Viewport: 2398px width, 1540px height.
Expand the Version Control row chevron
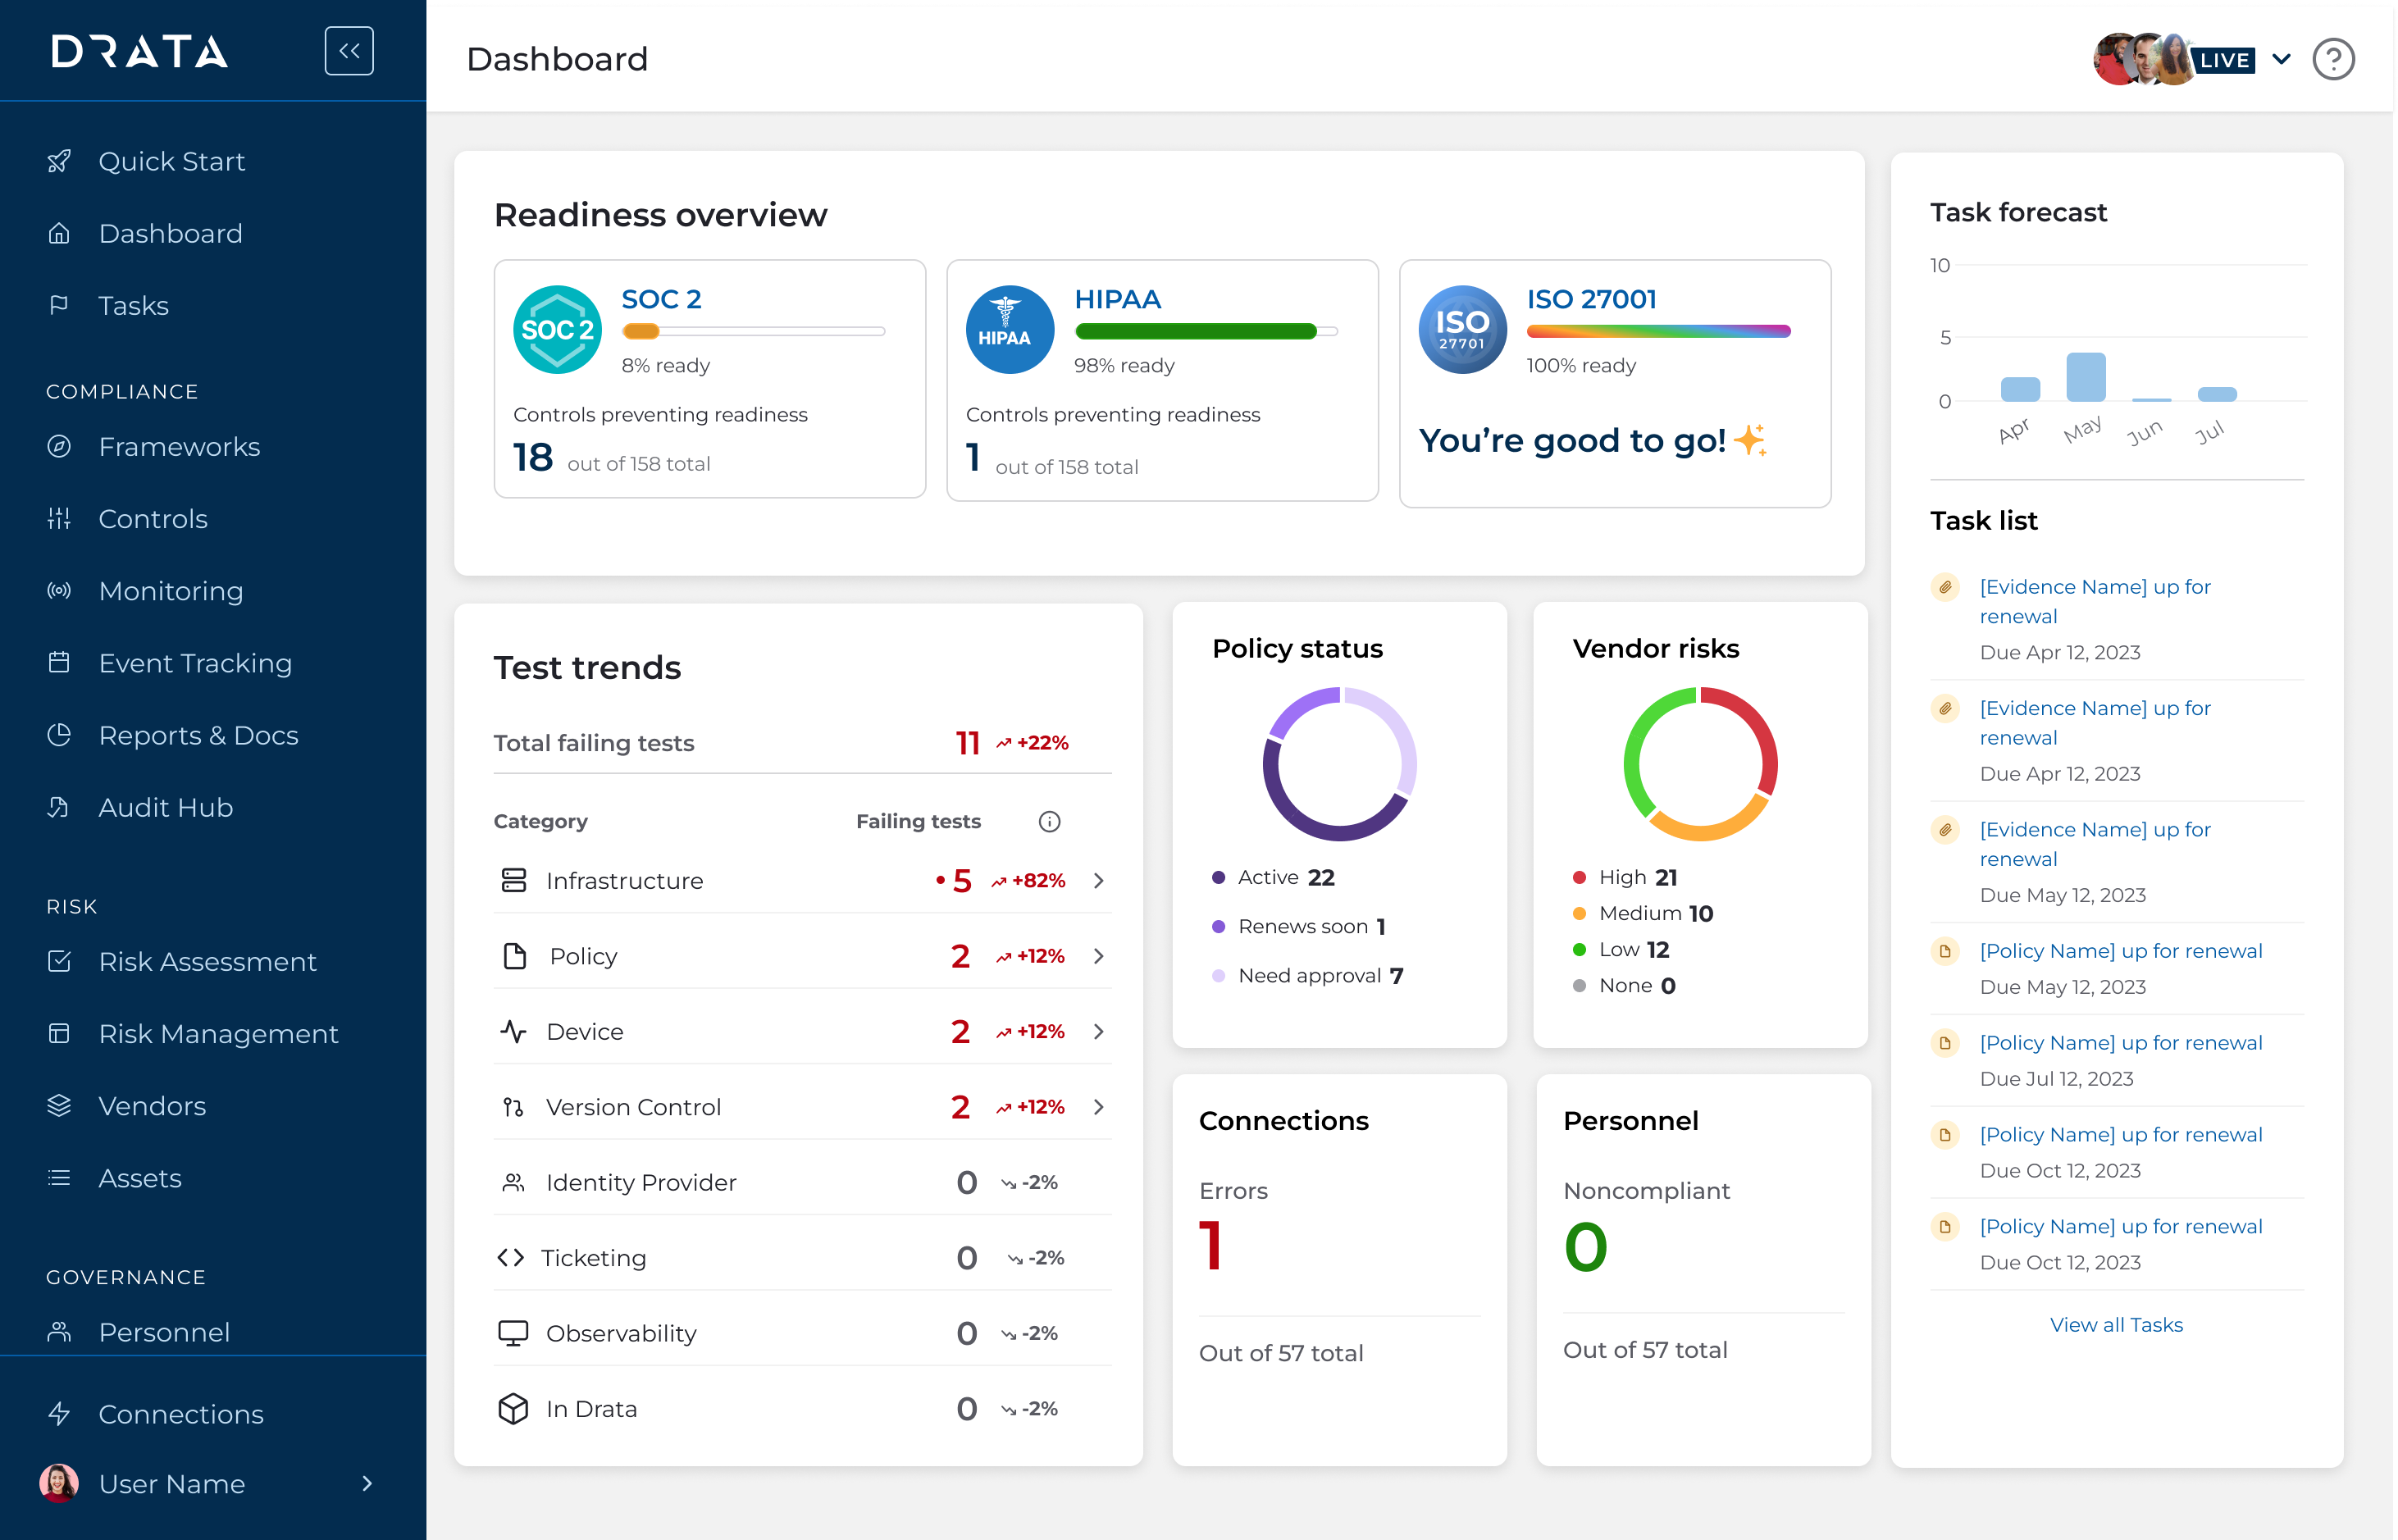coord(1098,1107)
